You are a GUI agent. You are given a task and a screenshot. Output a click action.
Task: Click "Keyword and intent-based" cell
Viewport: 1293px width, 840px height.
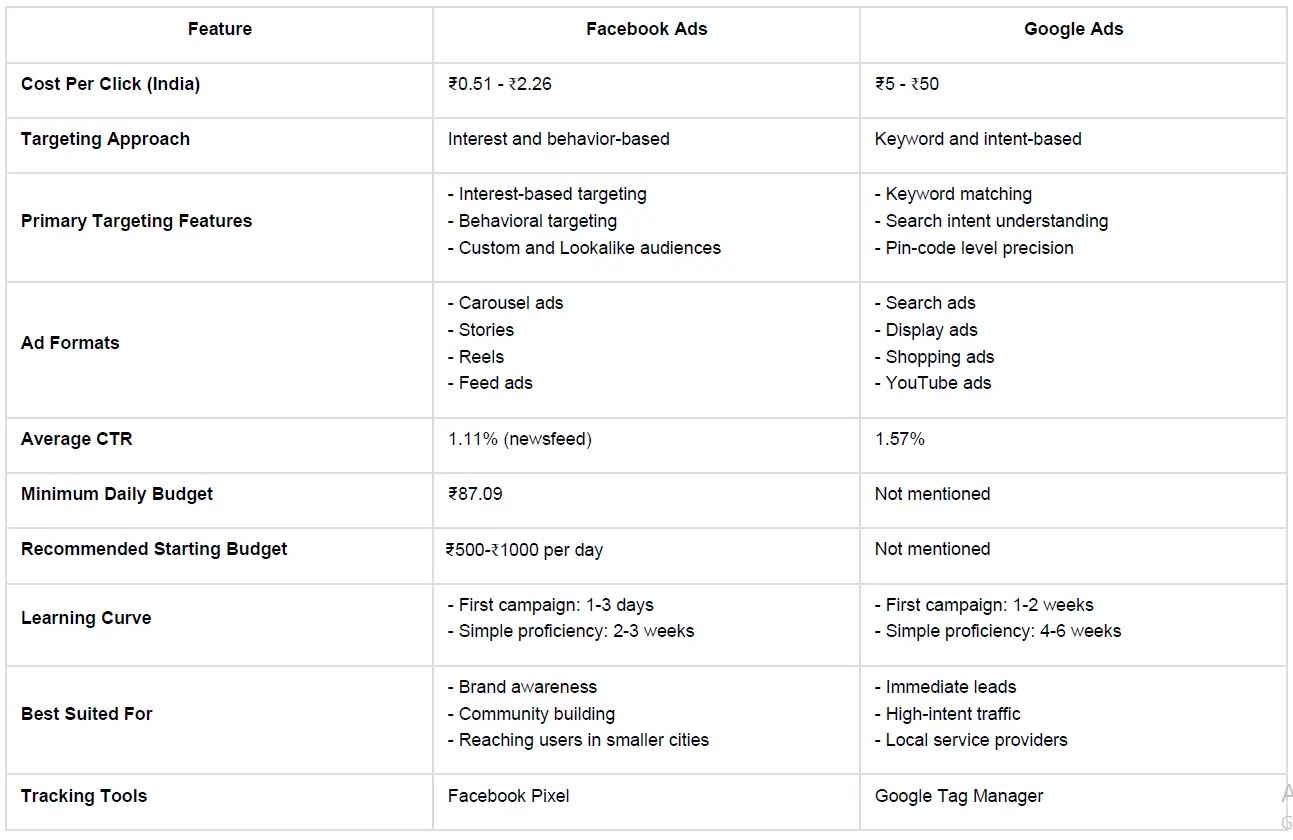[978, 140]
